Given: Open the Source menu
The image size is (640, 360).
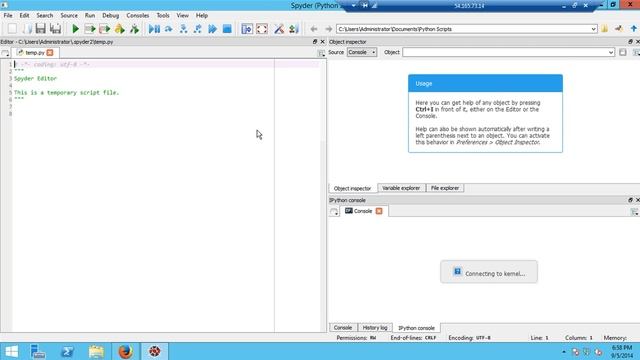Looking at the screenshot, I should [x=69, y=15].
